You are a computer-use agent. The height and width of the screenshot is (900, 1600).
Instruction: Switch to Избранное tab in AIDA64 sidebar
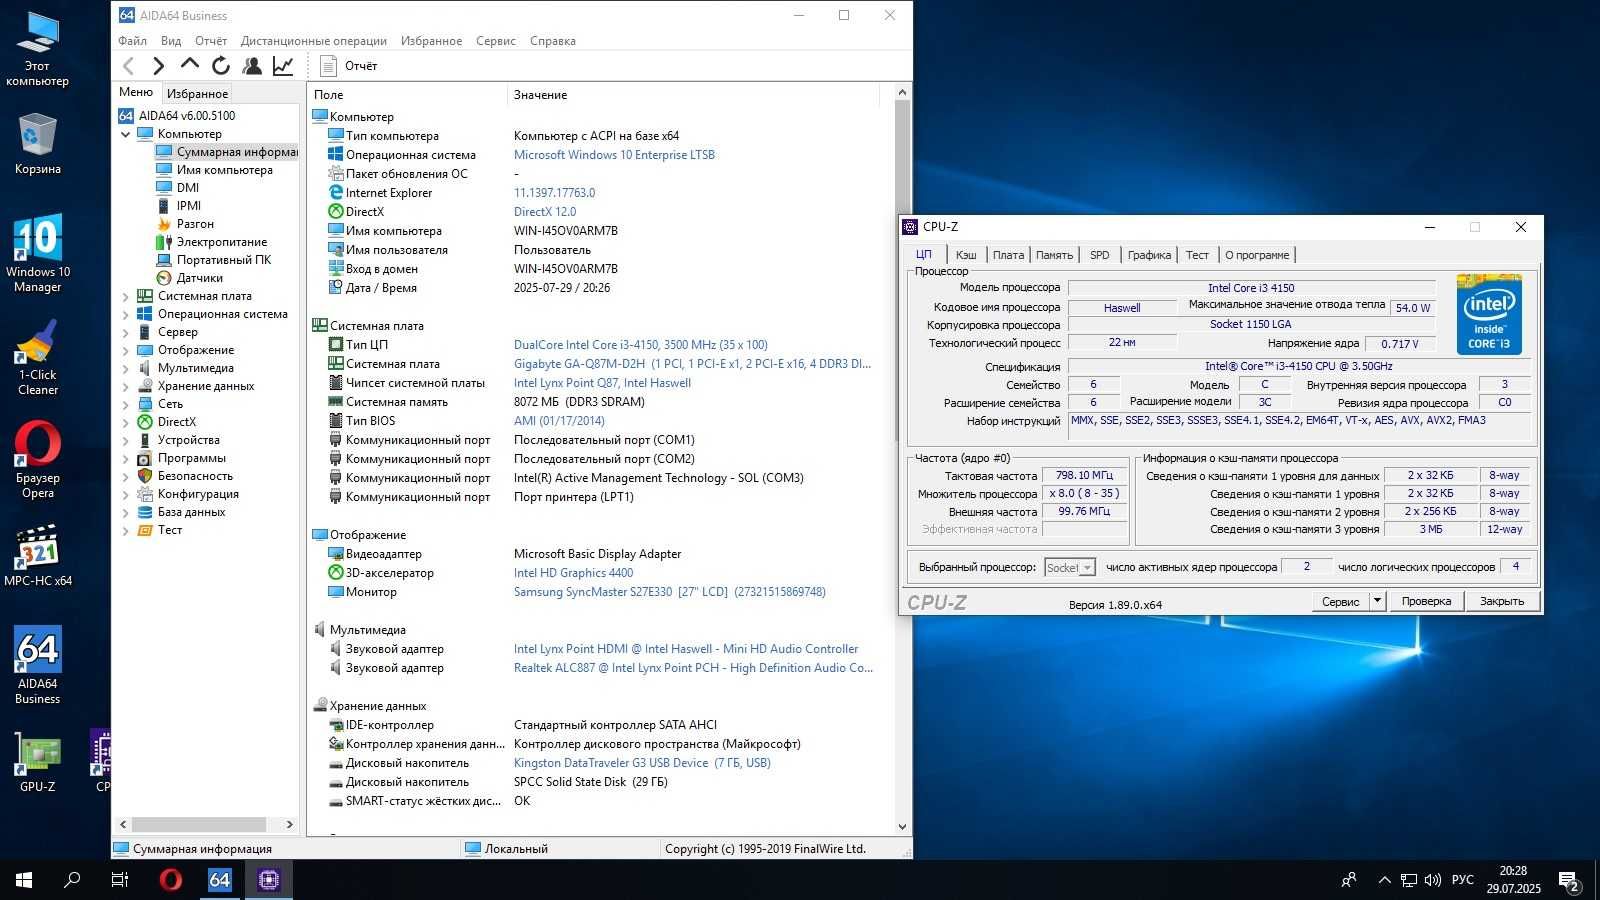197,93
